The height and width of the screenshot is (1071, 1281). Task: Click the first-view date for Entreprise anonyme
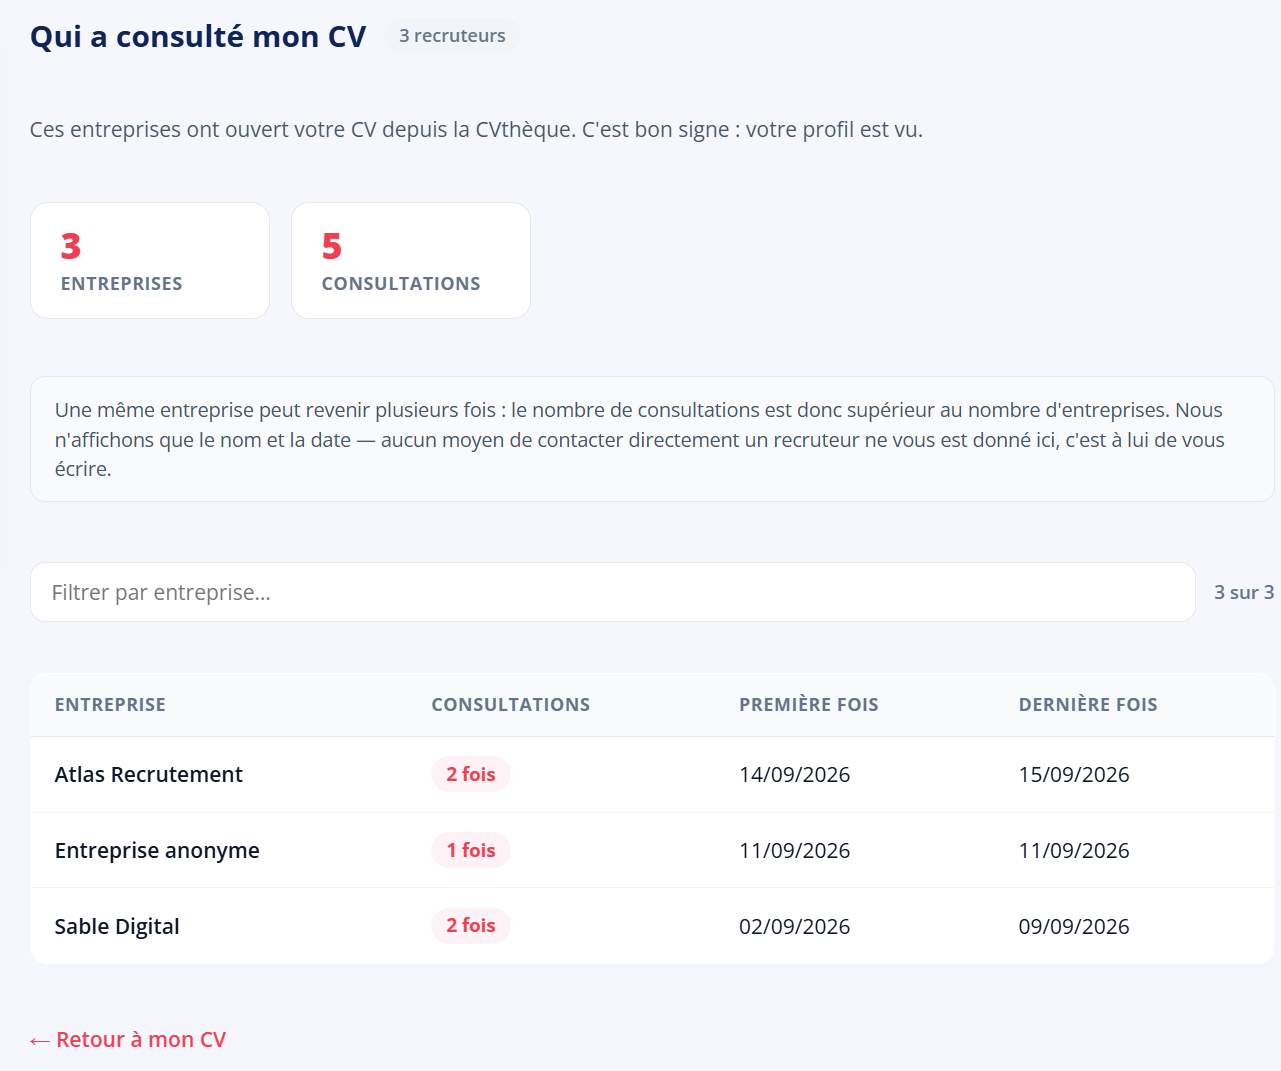(795, 851)
